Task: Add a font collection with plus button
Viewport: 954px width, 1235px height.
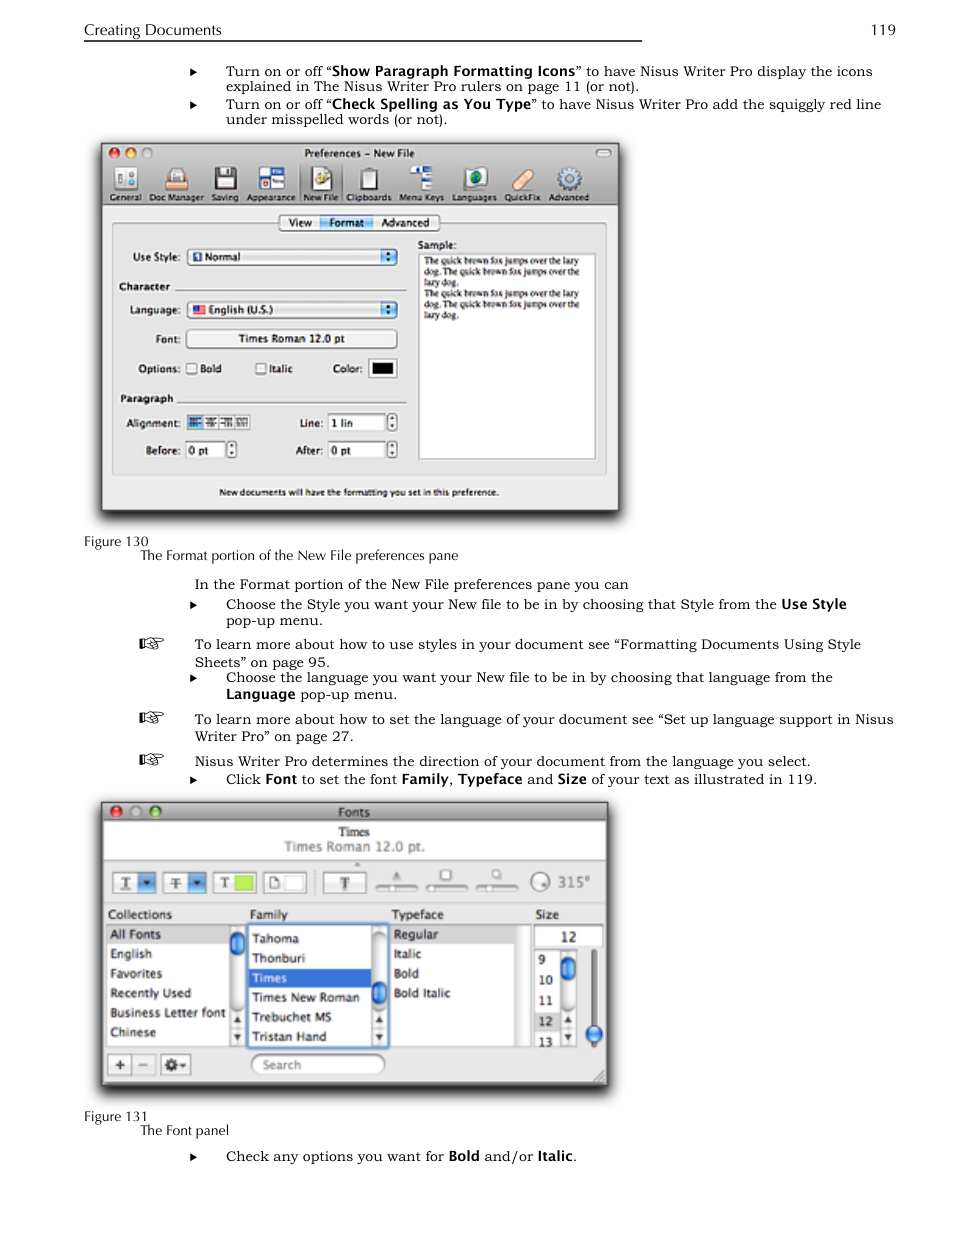Action: click(120, 1065)
